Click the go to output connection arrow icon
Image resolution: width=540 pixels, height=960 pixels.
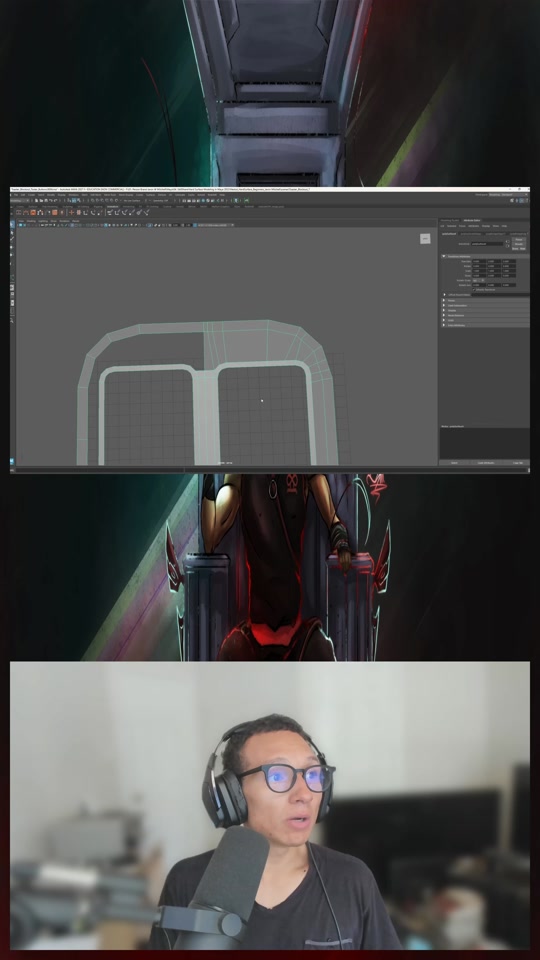coord(508,246)
